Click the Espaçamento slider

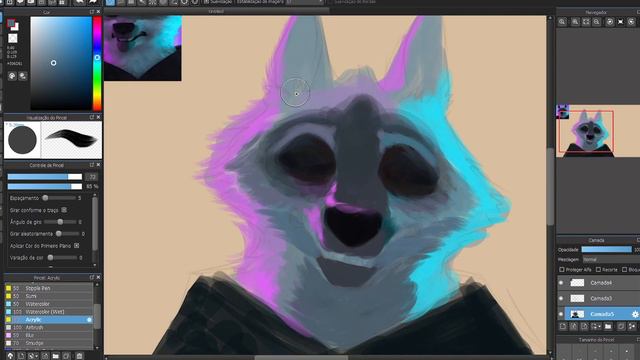(x=60, y=198)
